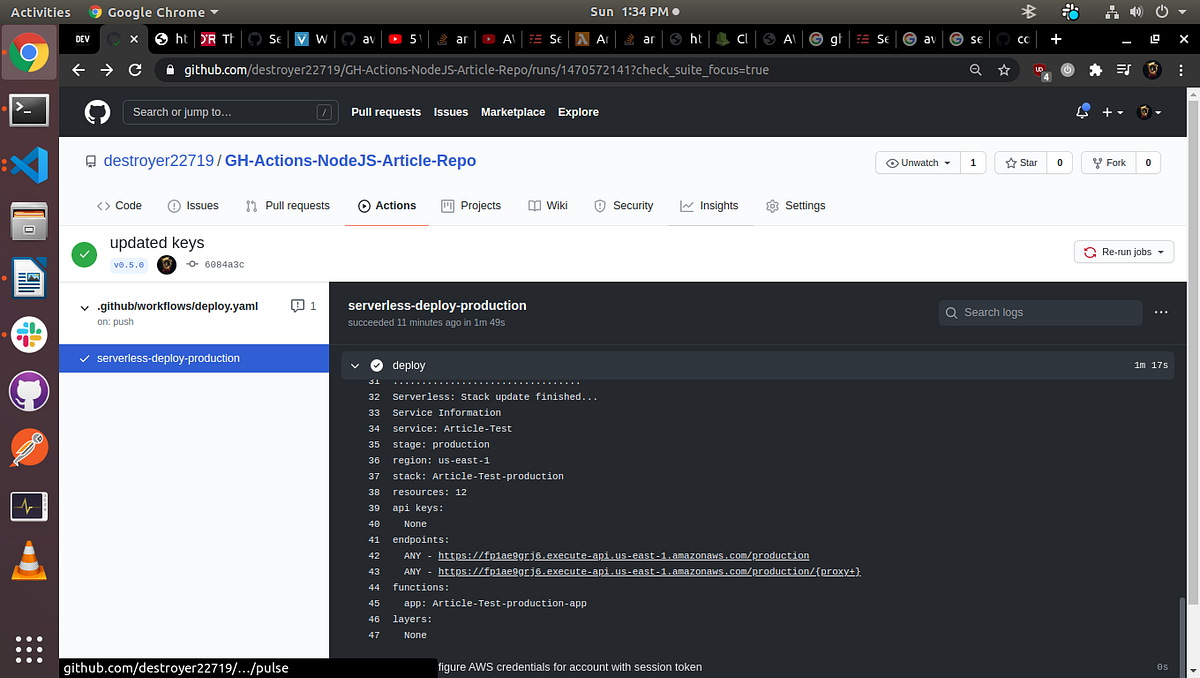Image resolution: width=1200 pixels, height=678 pixels.
Task: Collapse the deploy step log
Action: (355, 365)
